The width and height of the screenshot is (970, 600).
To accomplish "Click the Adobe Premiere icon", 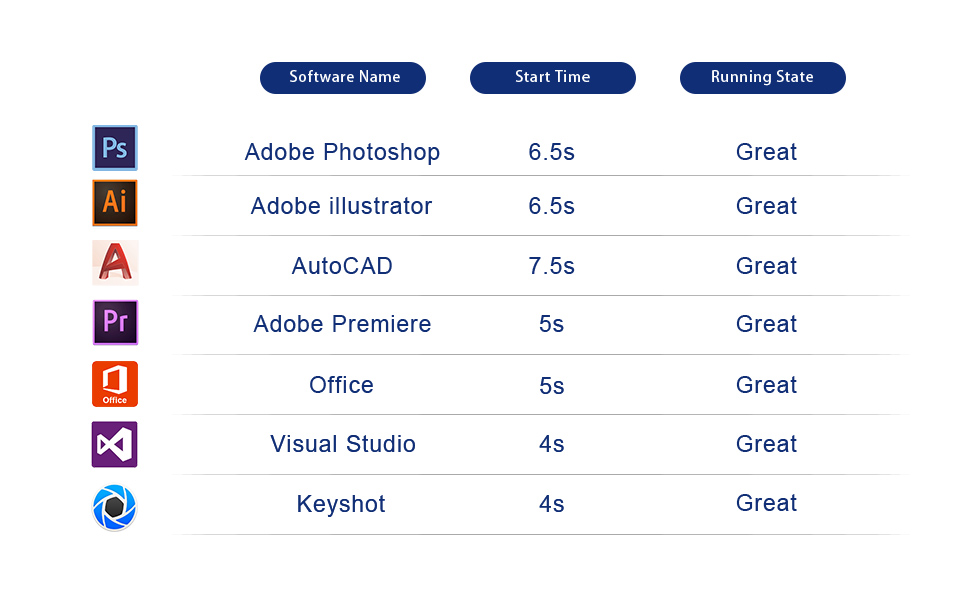I will click(x=115, y=323).
